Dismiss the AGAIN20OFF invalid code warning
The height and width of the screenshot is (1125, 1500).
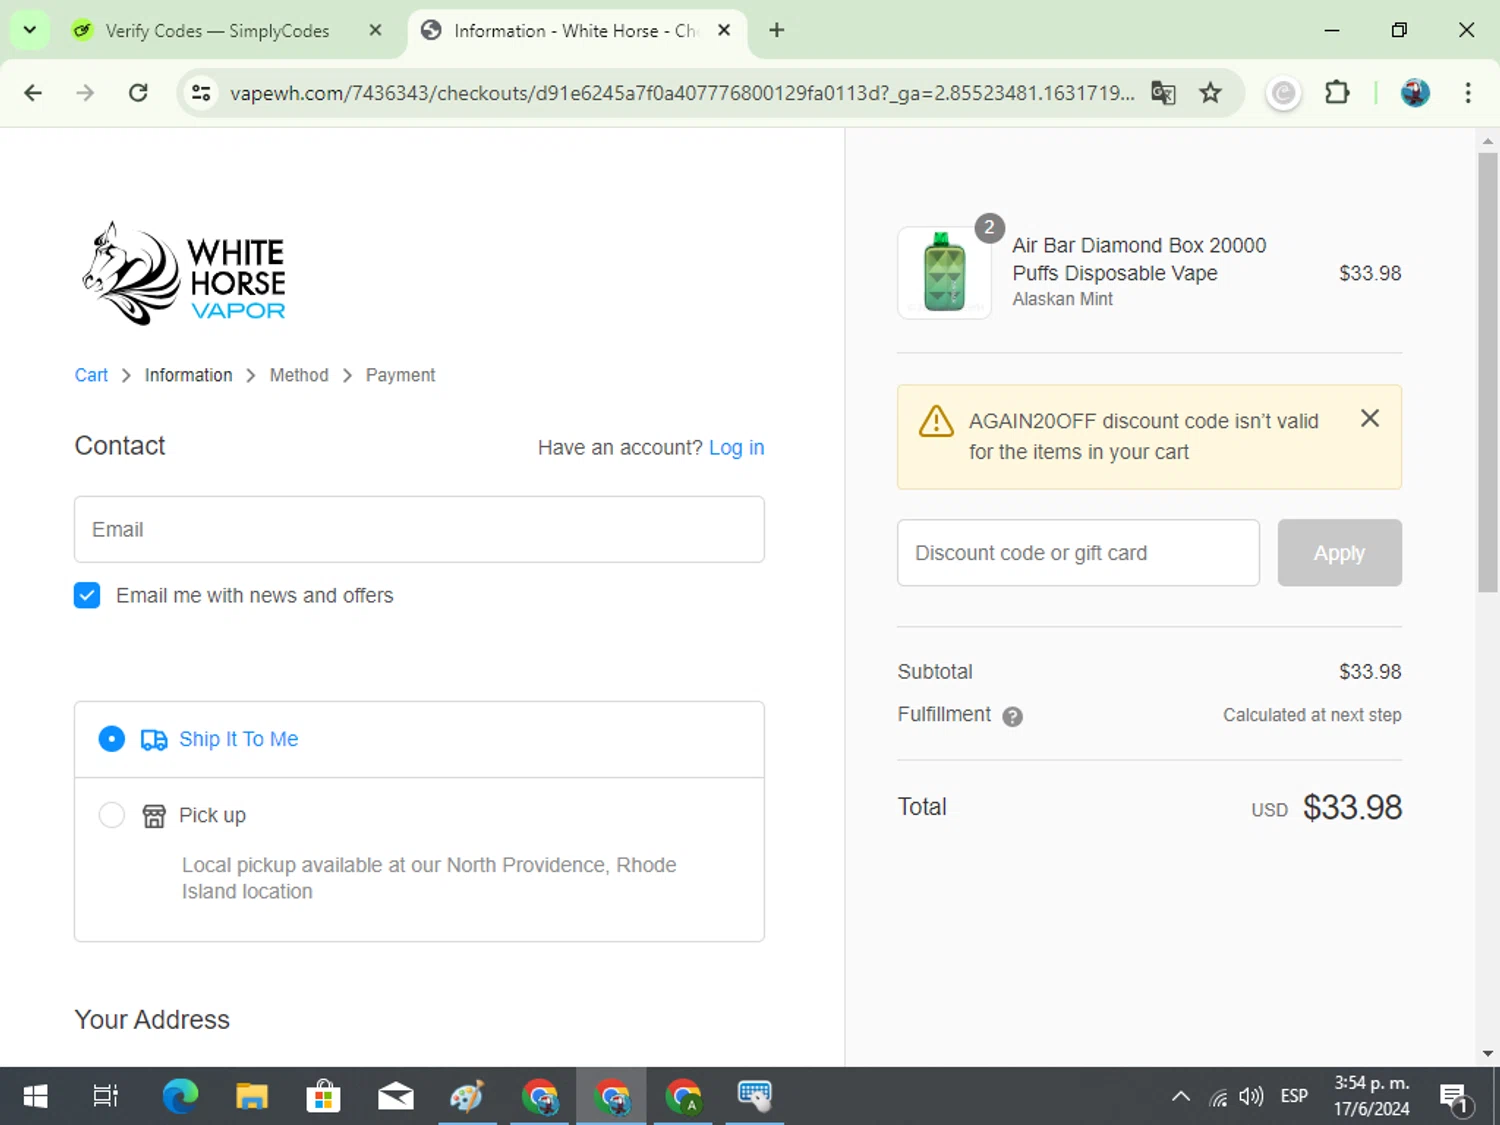(x=1370, y=419)
